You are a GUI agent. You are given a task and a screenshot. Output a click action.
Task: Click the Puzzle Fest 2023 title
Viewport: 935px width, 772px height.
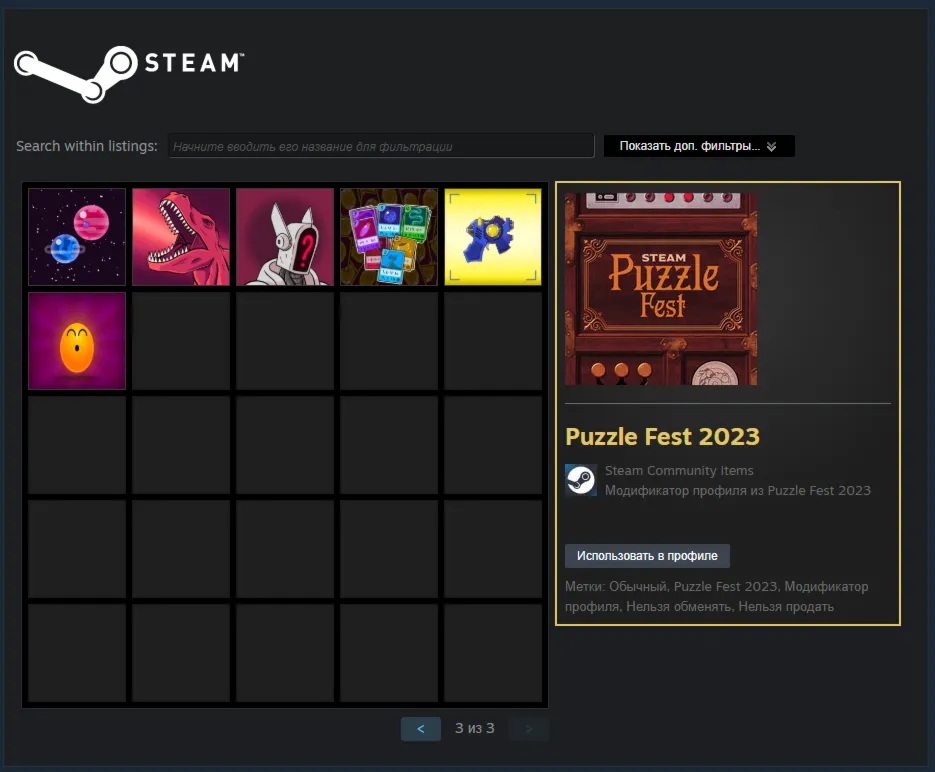pyautogui.click(x=662, y=436)
